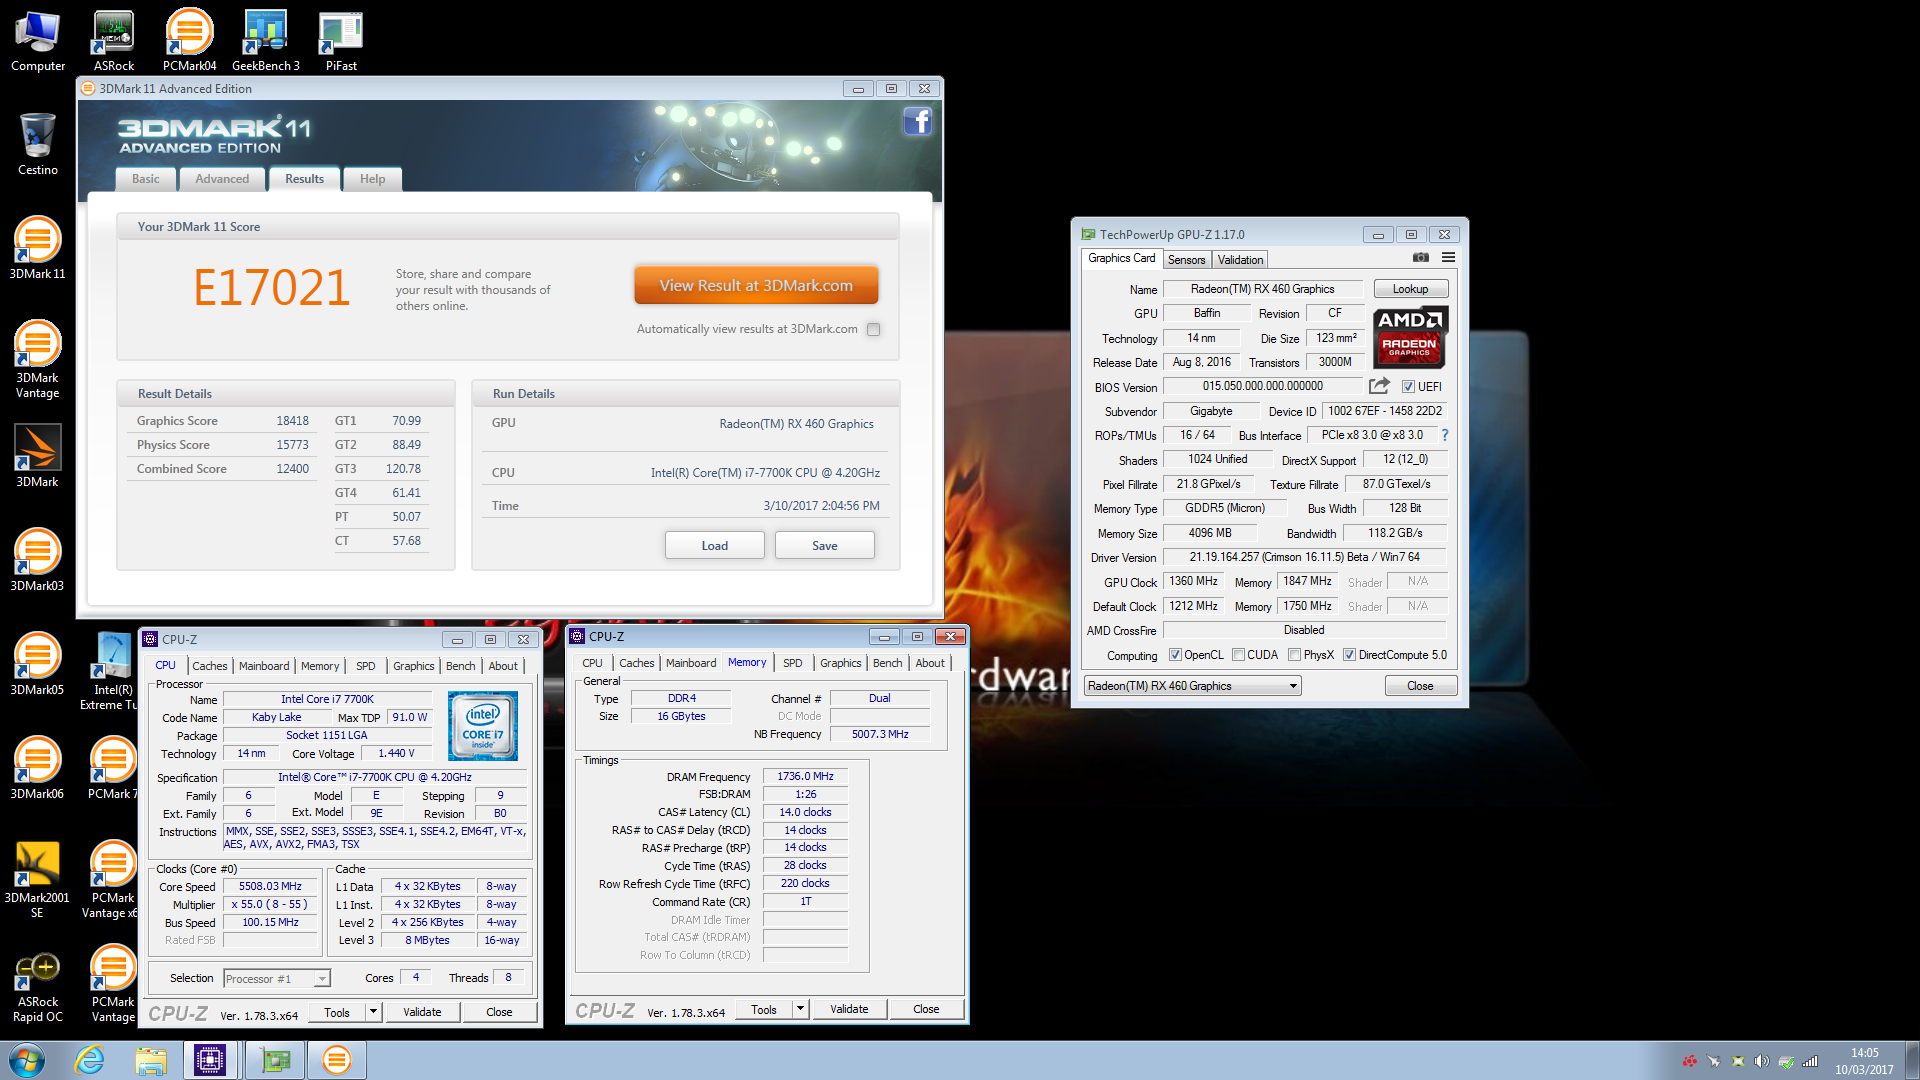Open Internet Explorer from taskbar

90,1060
